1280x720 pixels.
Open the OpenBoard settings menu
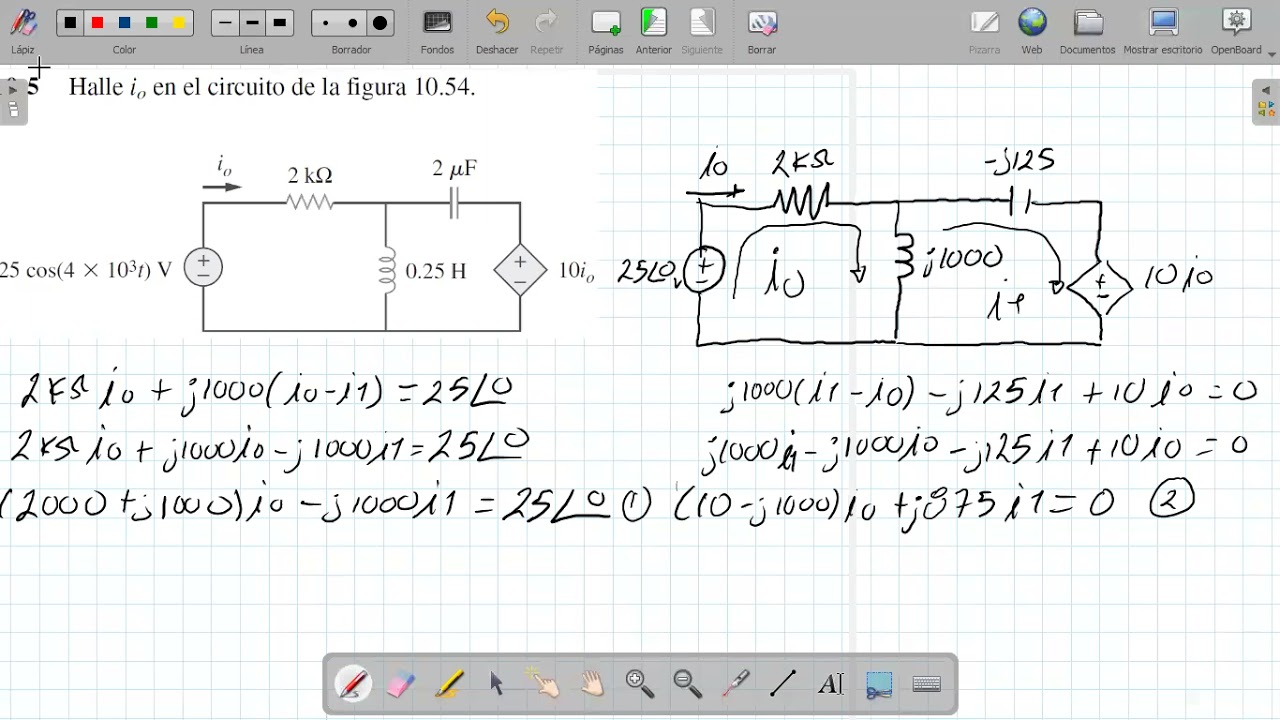[x=1236, y=30]
